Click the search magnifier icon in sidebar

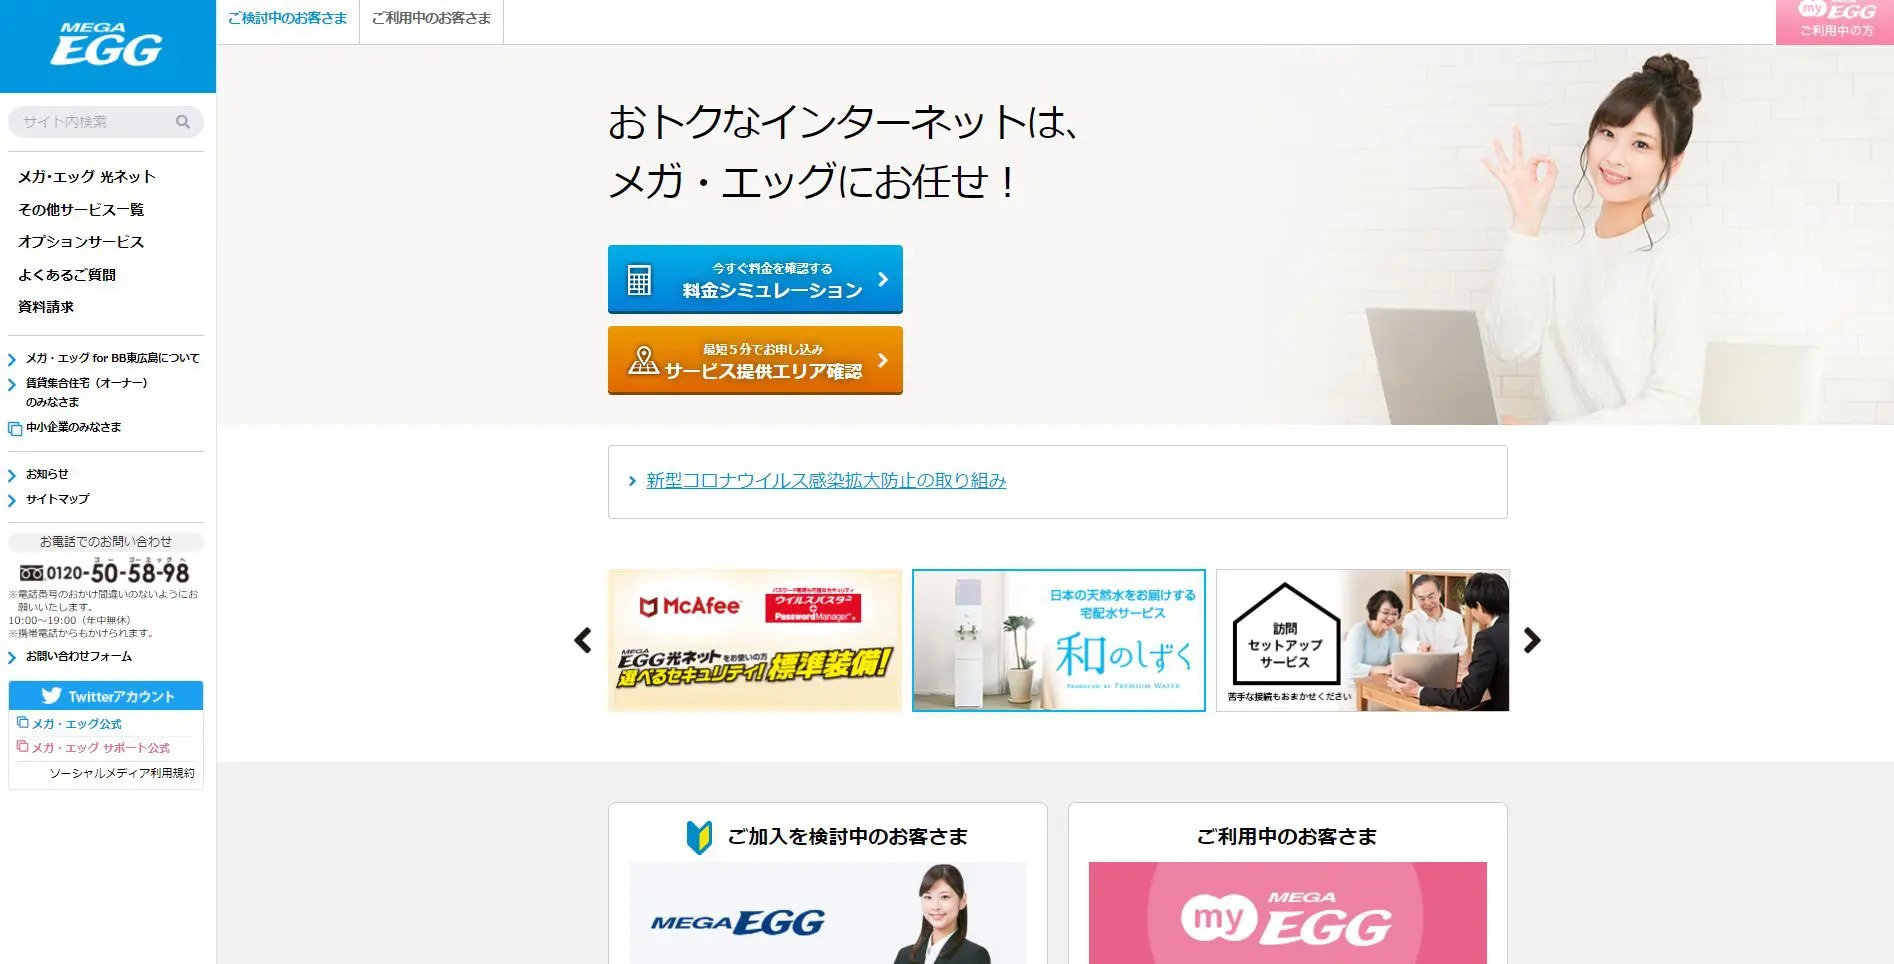(183, 122)
